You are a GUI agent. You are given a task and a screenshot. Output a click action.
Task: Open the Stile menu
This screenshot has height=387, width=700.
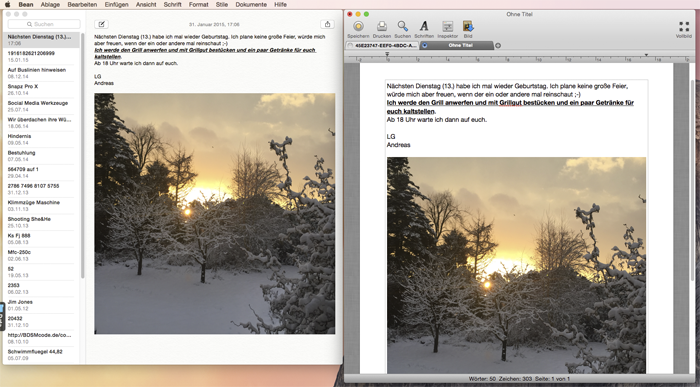222,4
